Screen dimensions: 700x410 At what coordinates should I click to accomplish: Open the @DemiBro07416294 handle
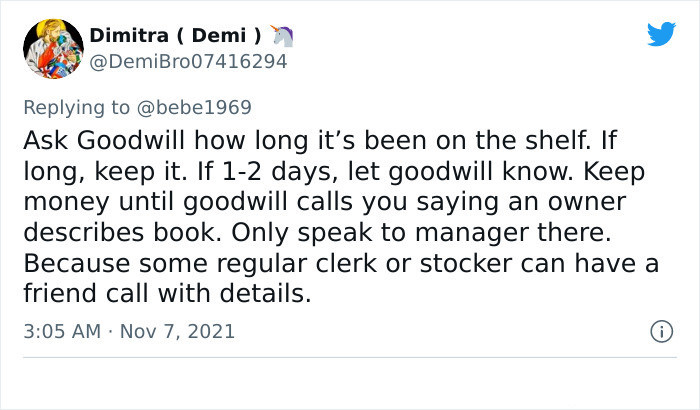tap(188, 62)
